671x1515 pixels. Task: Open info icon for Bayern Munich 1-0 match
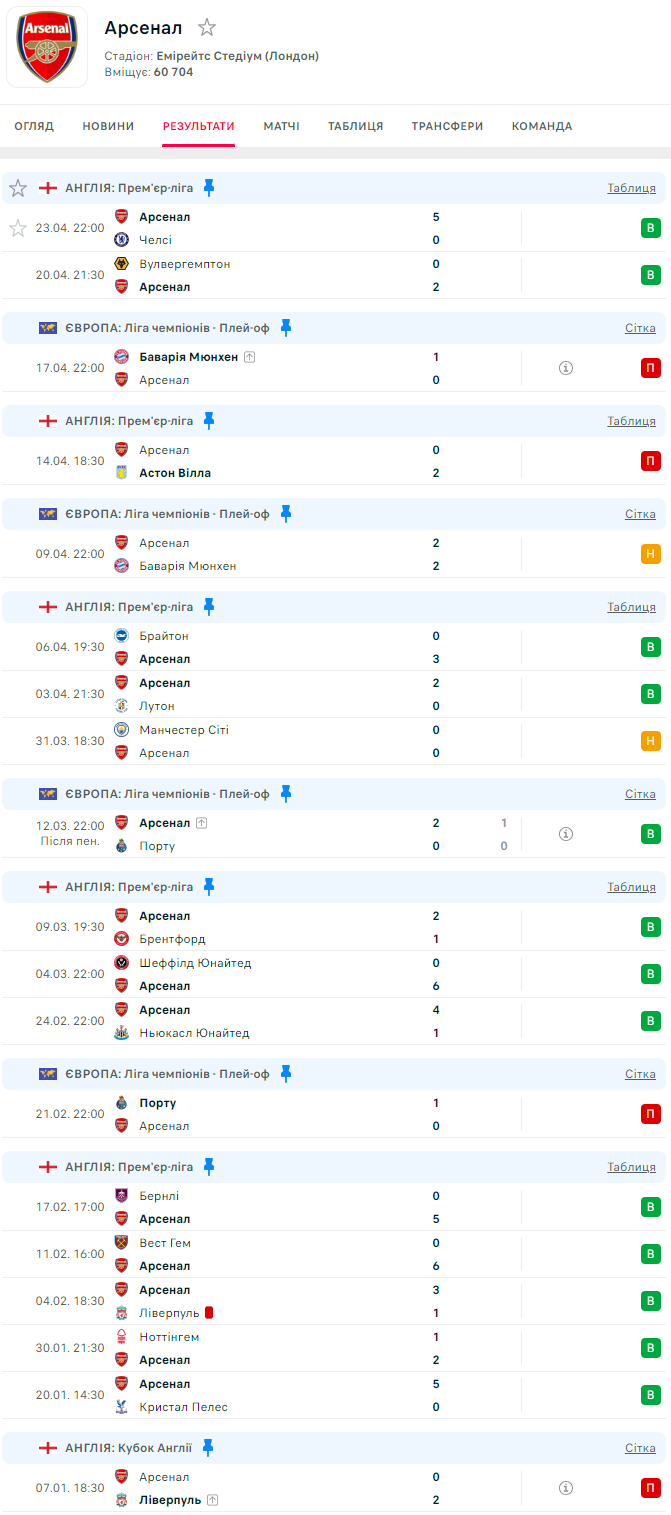[x=565, y=368]
